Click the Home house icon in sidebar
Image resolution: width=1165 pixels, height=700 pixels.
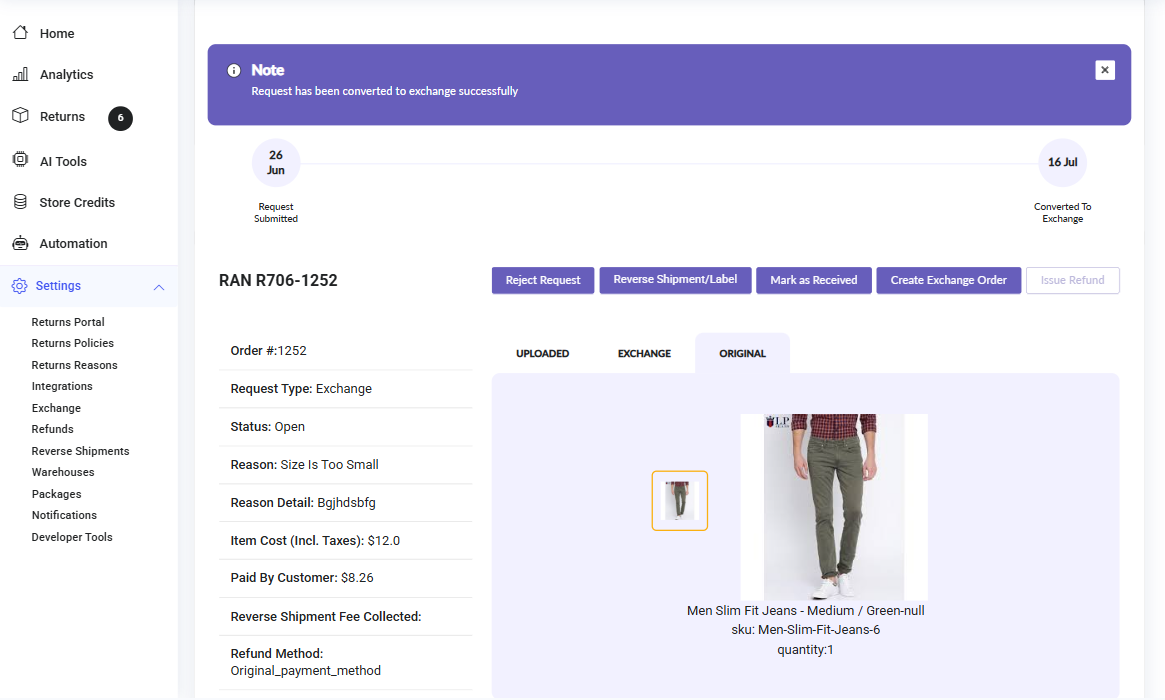click(20, 33)
